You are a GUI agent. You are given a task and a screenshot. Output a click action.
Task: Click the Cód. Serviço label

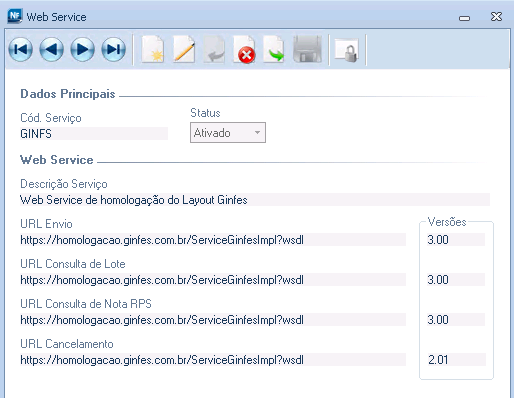pos(51,118)
